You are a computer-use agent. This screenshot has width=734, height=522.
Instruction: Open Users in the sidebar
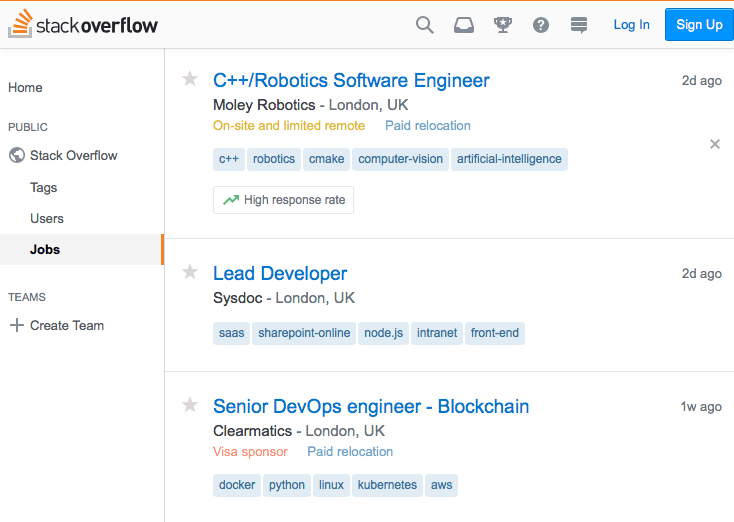click(47, 218)
